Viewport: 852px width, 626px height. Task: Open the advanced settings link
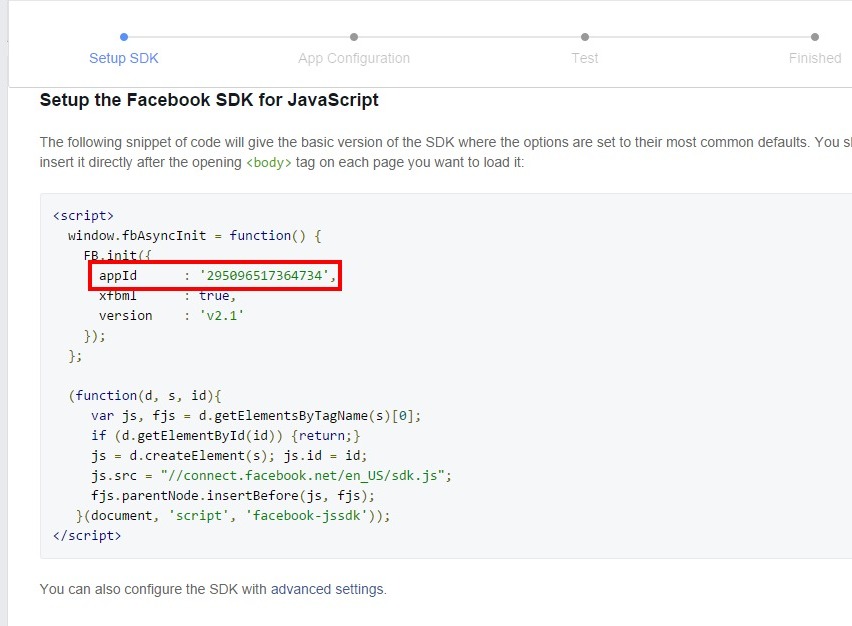click(x=327, y=589)
